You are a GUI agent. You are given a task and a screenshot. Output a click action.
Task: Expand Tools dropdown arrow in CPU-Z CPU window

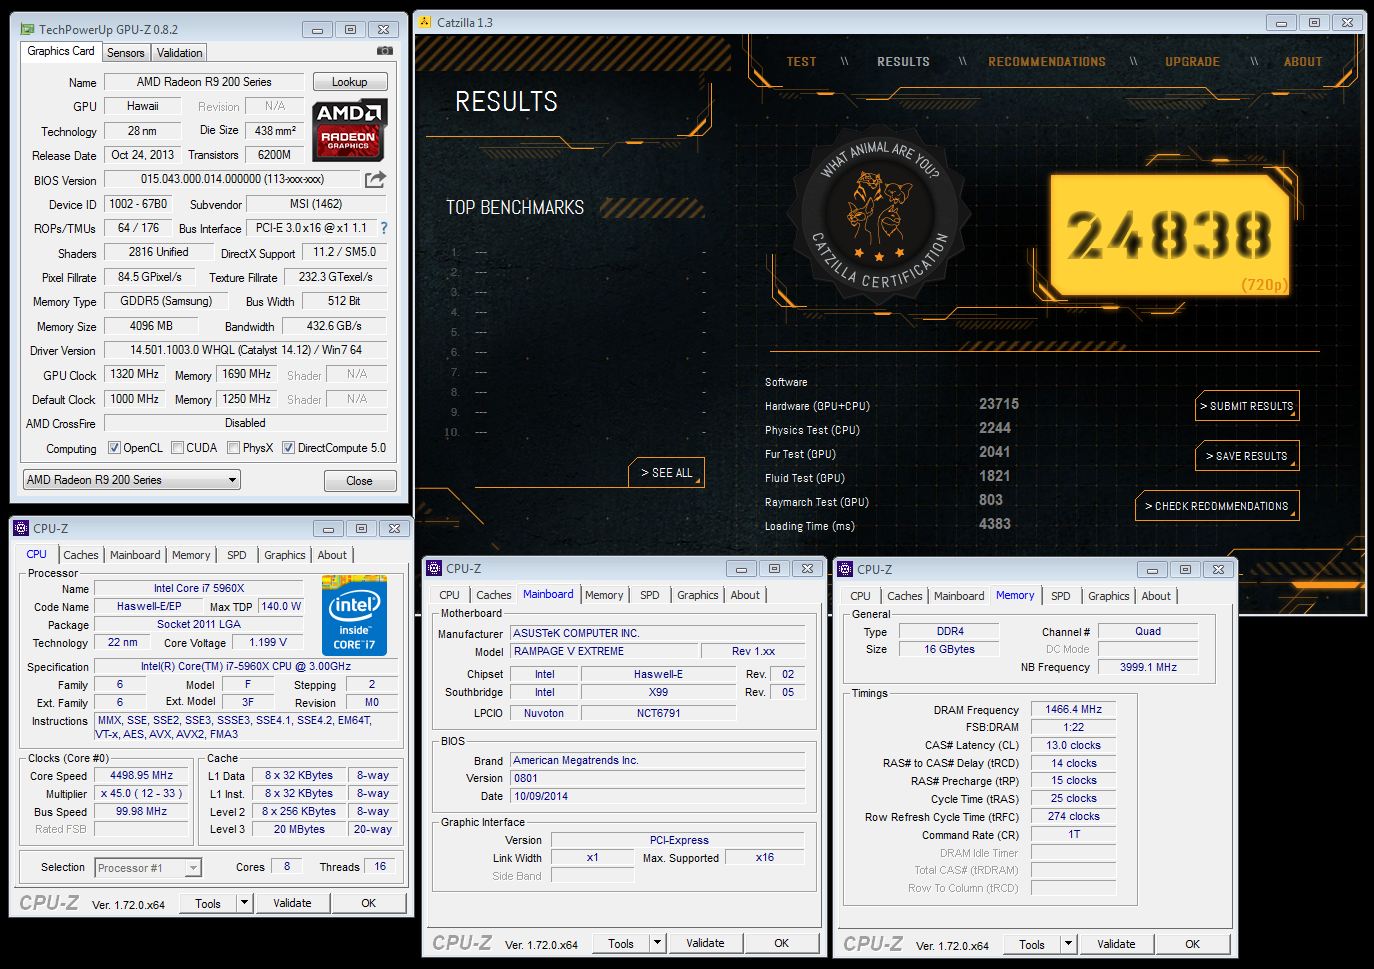[244, 903]
